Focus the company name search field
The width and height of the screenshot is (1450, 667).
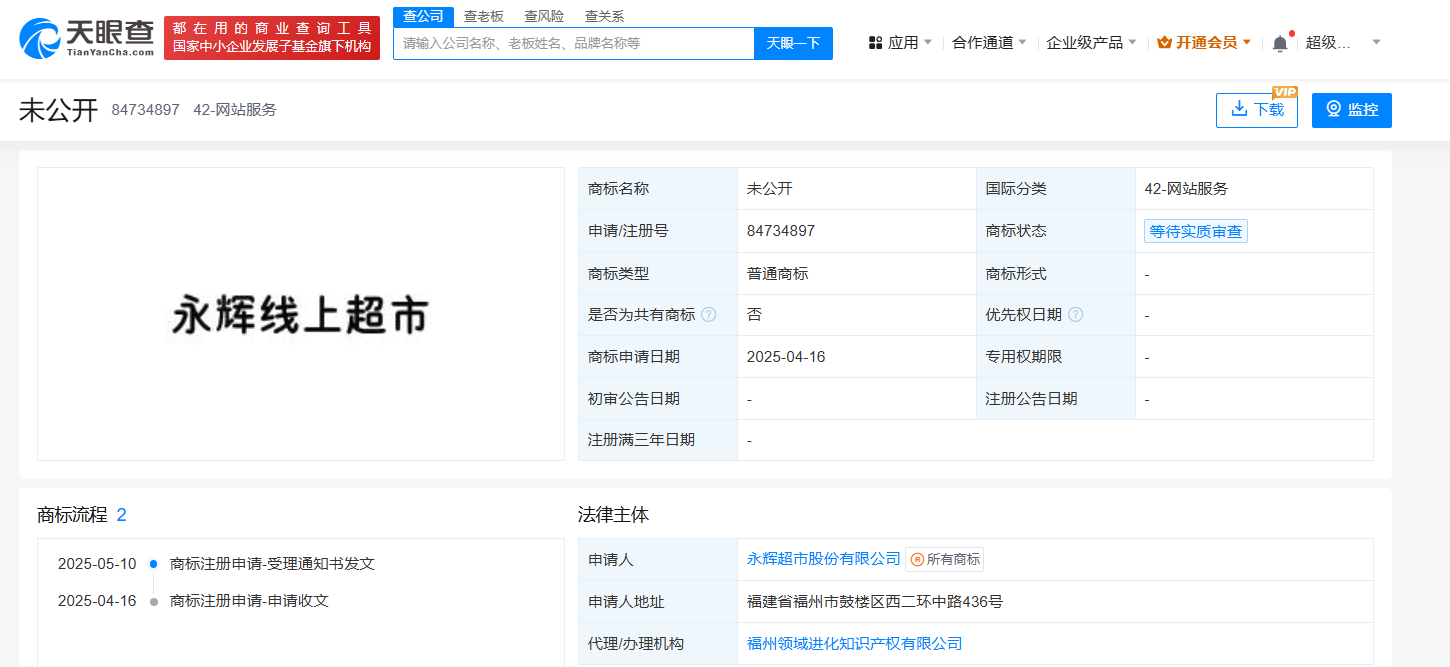(573, 43)
